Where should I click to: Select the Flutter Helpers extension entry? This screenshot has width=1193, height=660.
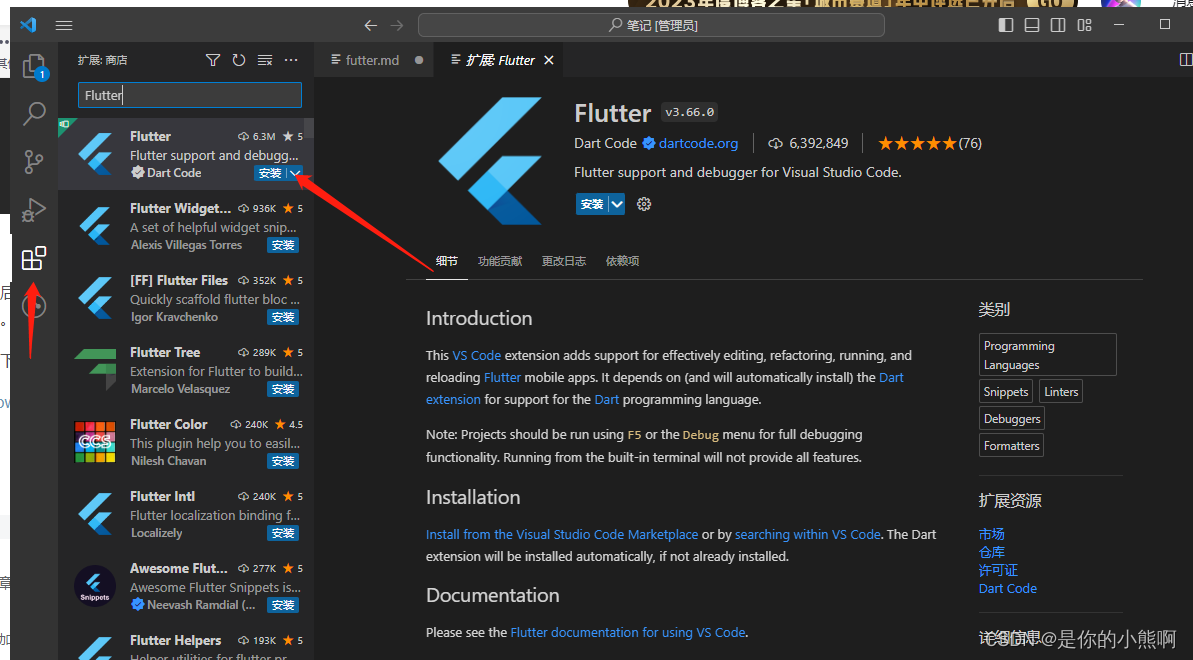pos(186,642)
